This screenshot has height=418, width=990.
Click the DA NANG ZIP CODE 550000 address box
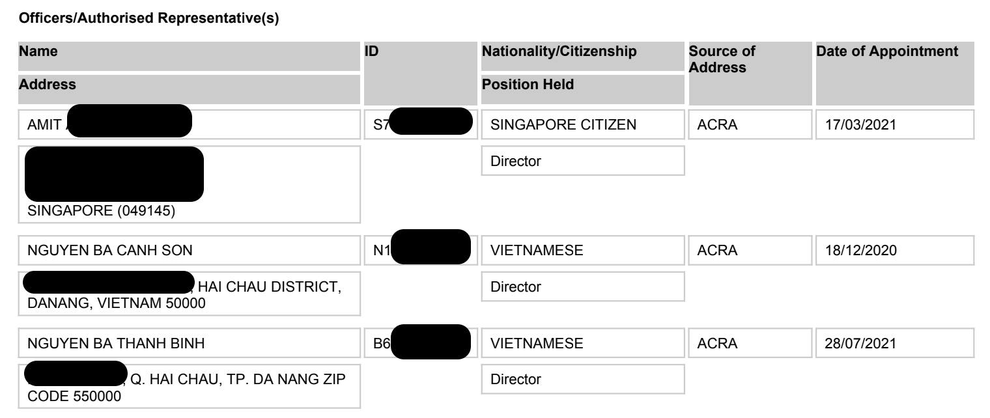click(189, 388)
